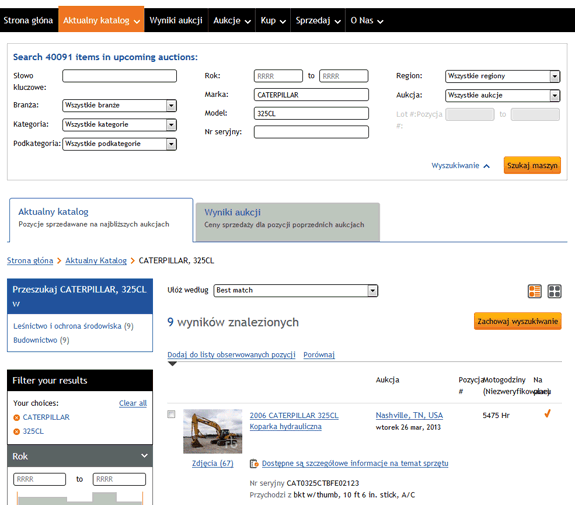Click the Rok year histogram slider

[x=80, y=498]
